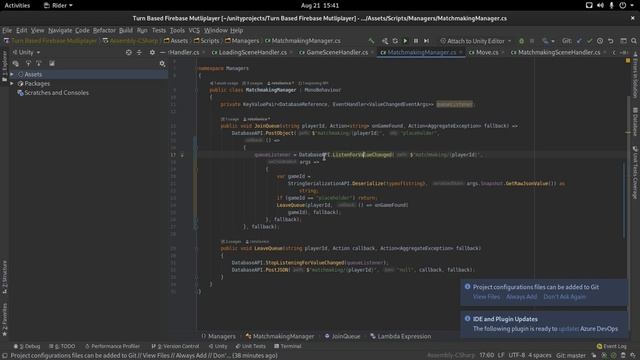Toggle the Unity tool window at bottom
Screen dimensions: 640x360
click(x=218, y=346)
